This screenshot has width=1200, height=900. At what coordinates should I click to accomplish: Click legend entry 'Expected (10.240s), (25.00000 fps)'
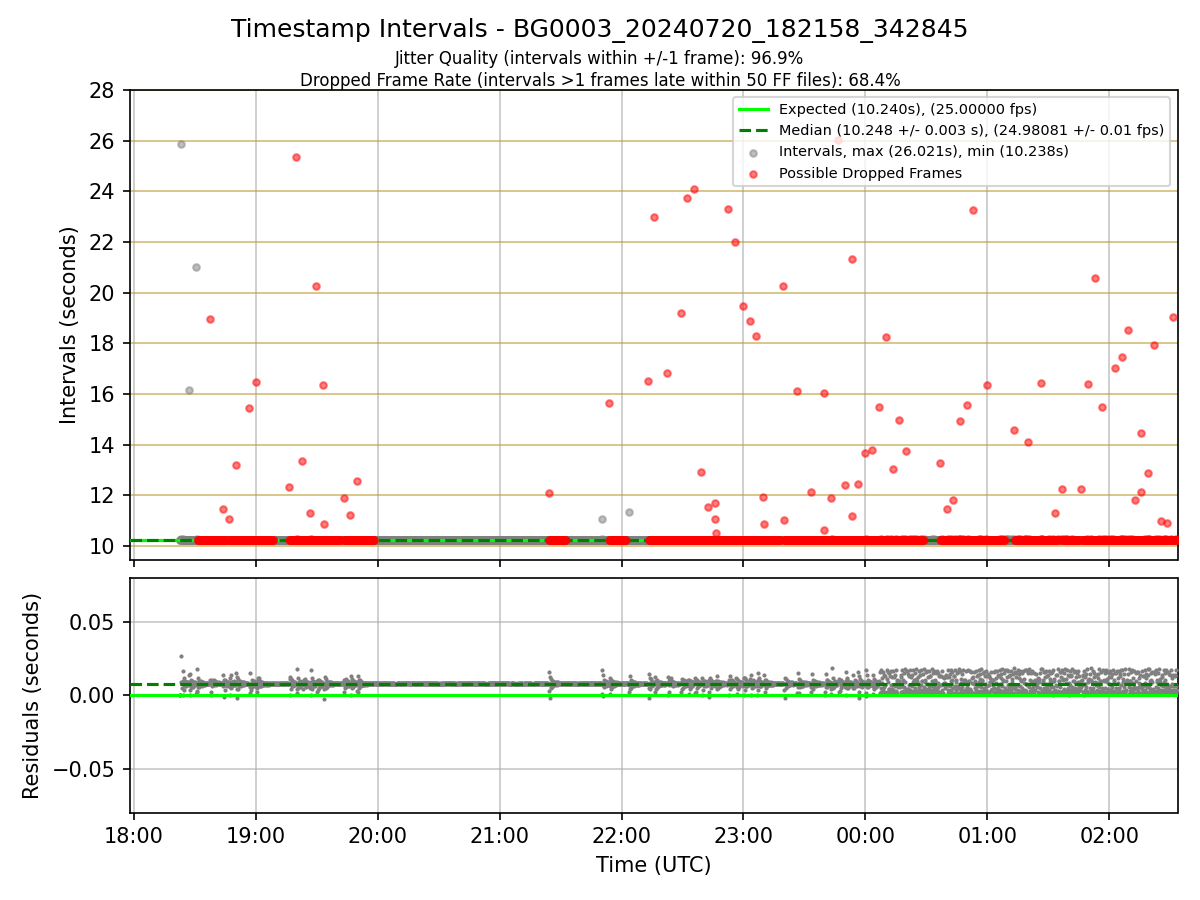tap(907, 109)
